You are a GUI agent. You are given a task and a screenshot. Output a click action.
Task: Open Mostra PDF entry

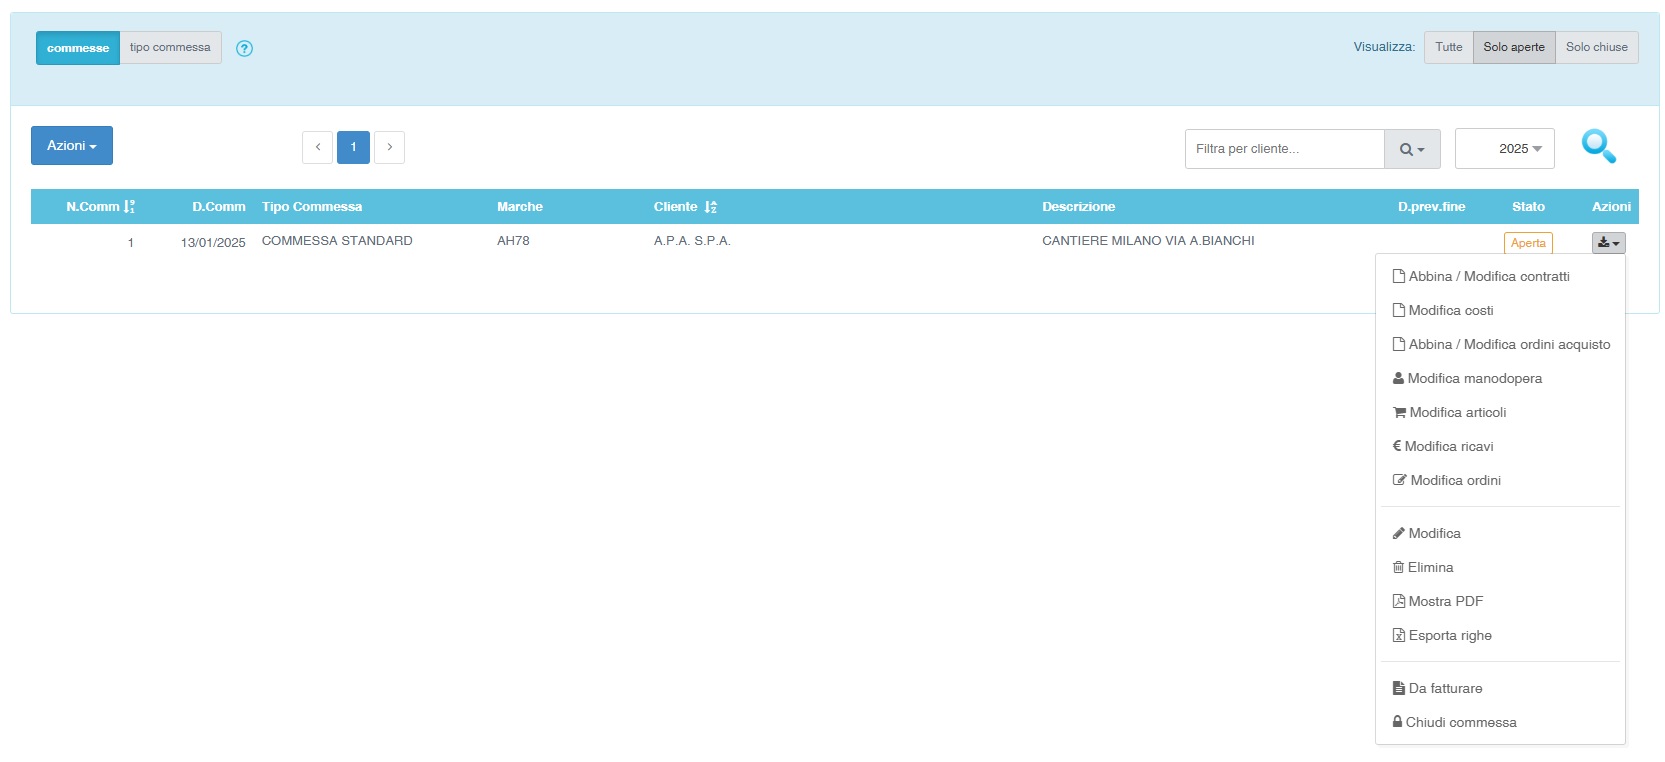tap(1445, 601)
